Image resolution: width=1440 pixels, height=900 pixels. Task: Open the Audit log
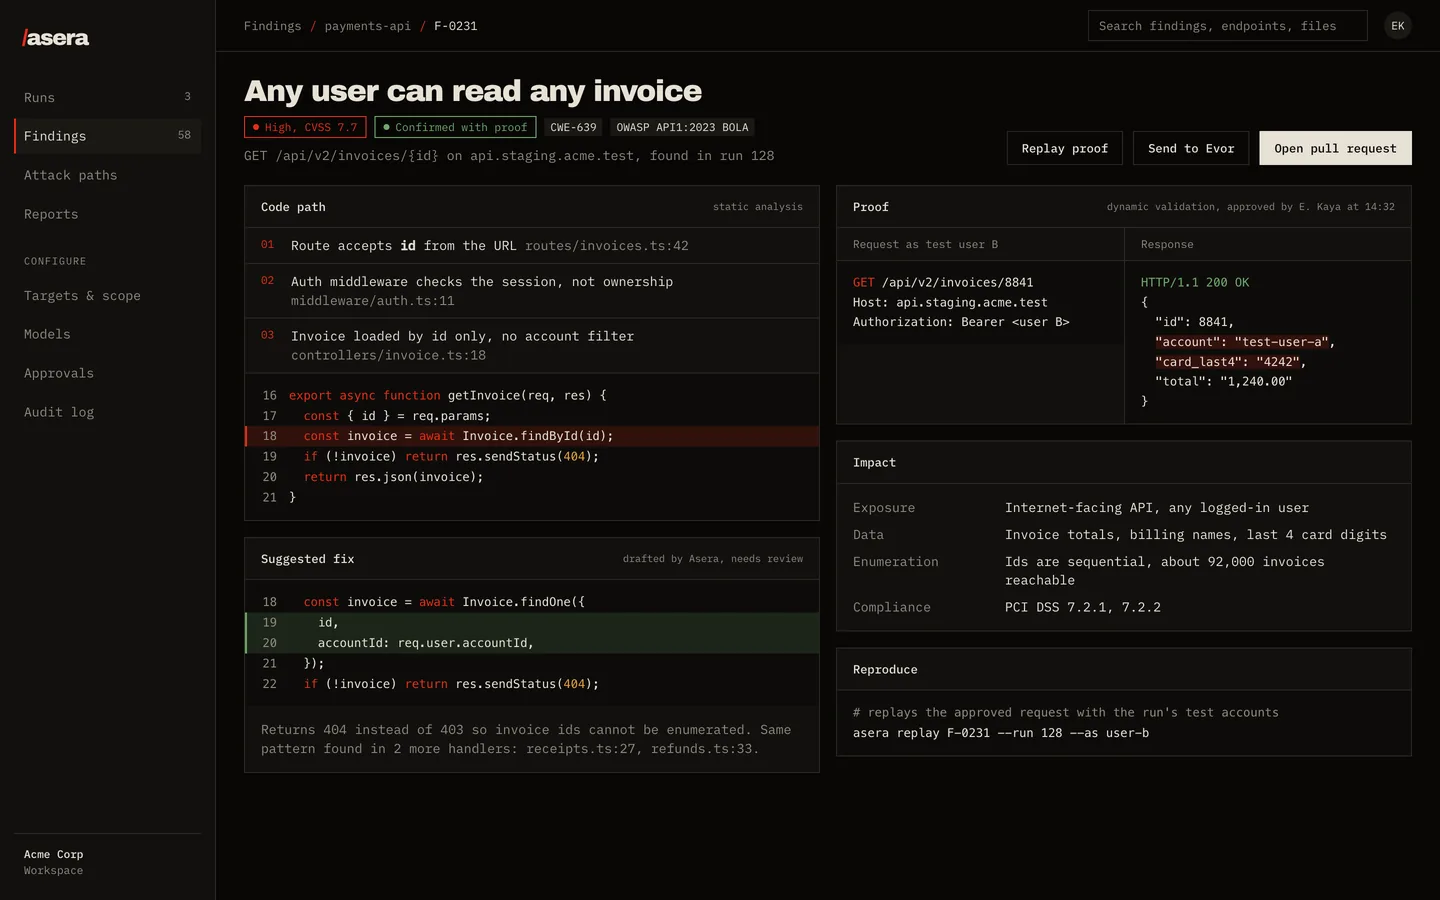click(x=107, y=412)
